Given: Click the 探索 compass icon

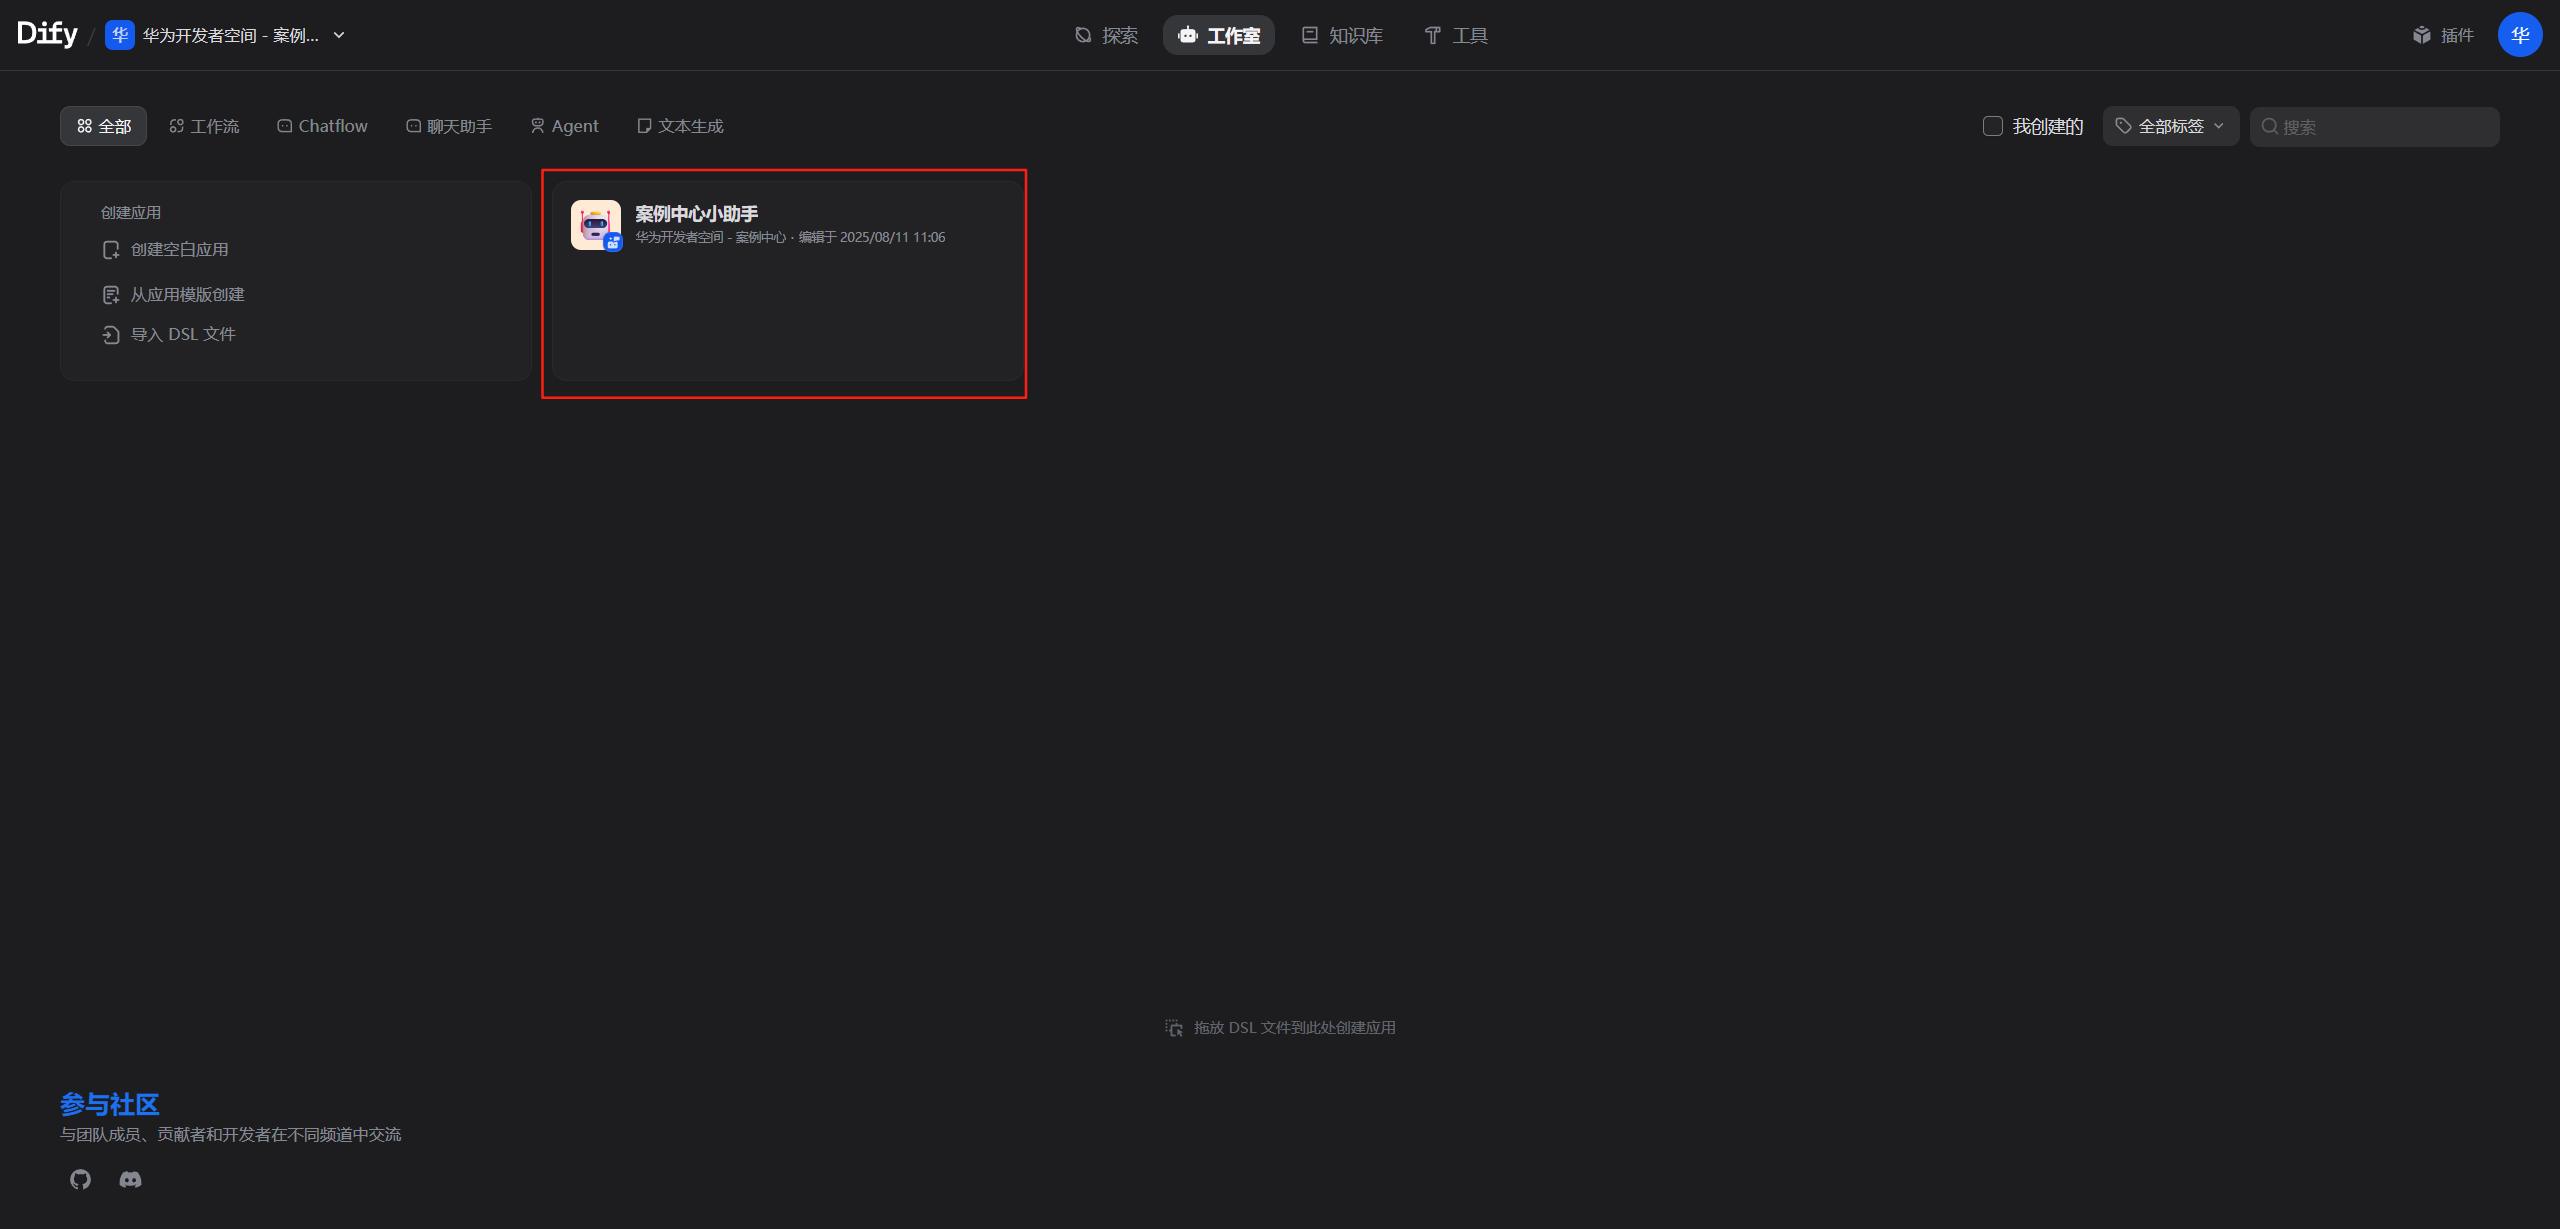Looking at the screenshot, I should point(1083,35).
